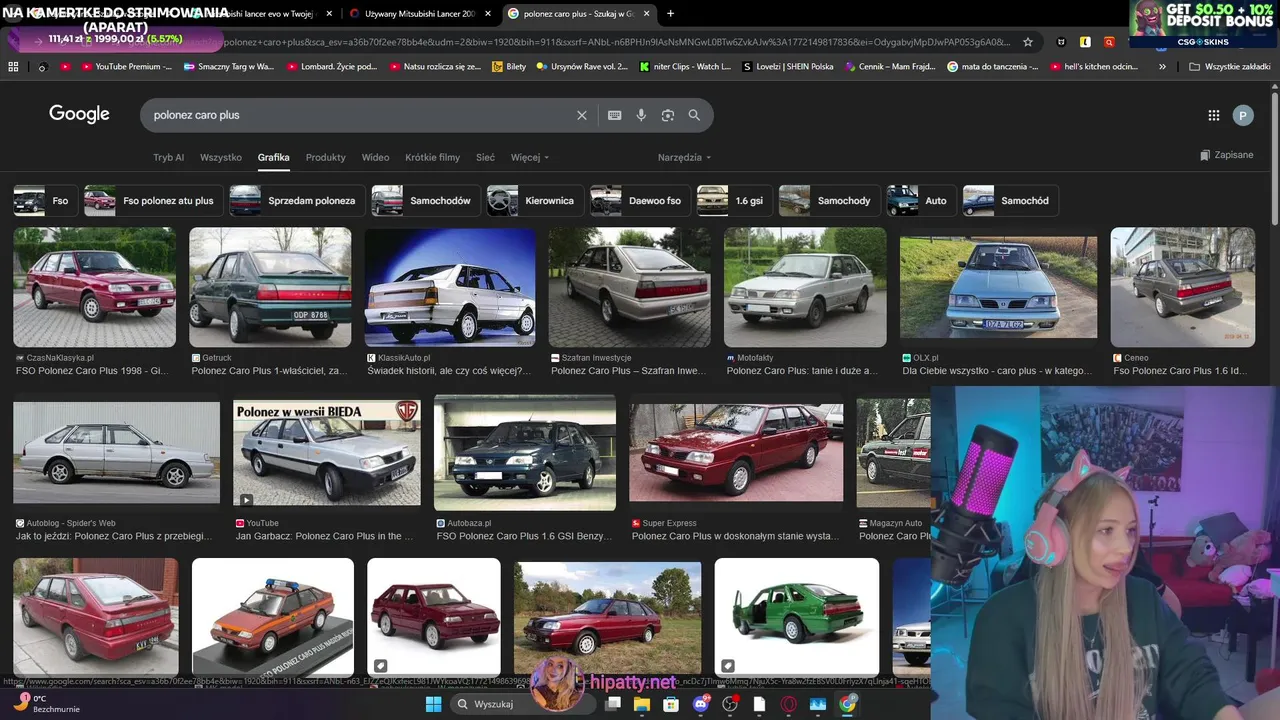
Task: Open the Krótkie filmy tab
Action: pyautogui.click(x=433, y=158)
